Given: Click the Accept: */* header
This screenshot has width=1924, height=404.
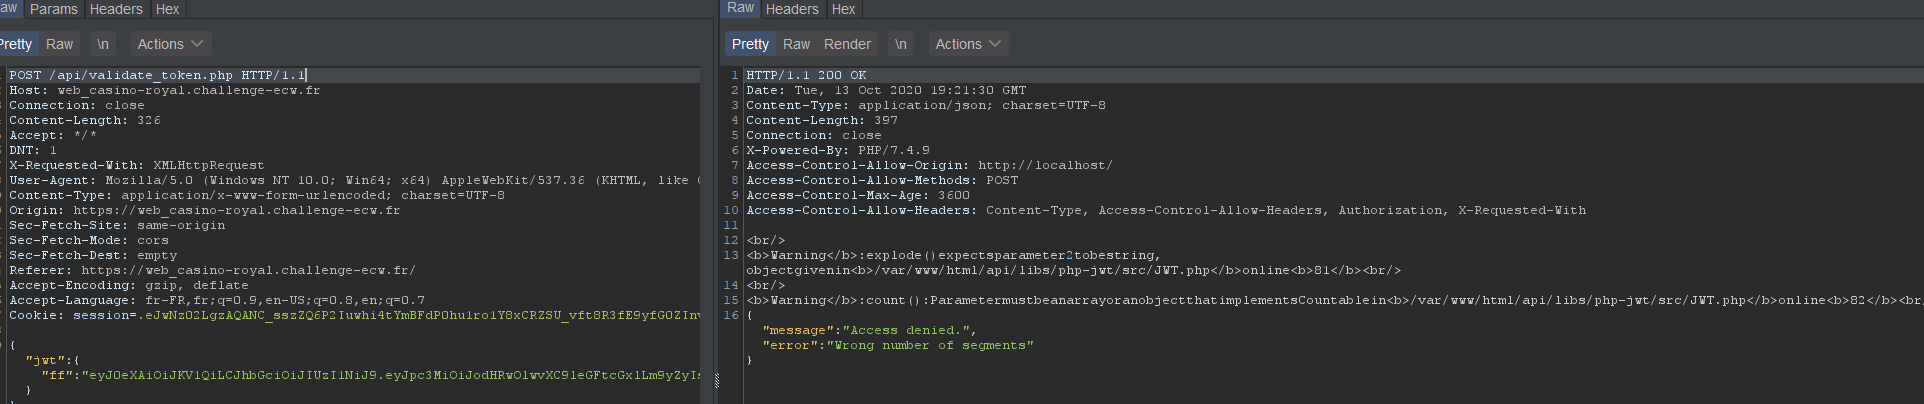Looking at the screenshot, I should click(x=53, y=135).
